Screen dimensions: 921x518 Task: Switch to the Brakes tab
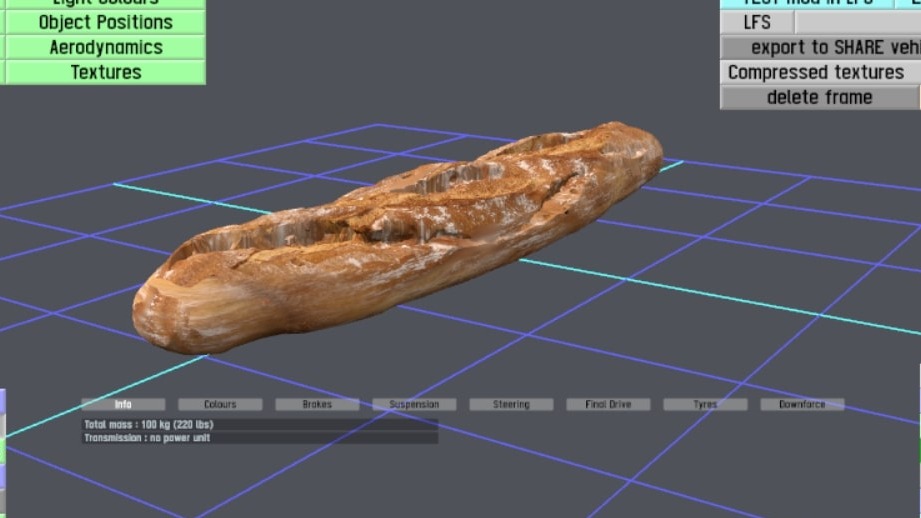tap(317, 404)
